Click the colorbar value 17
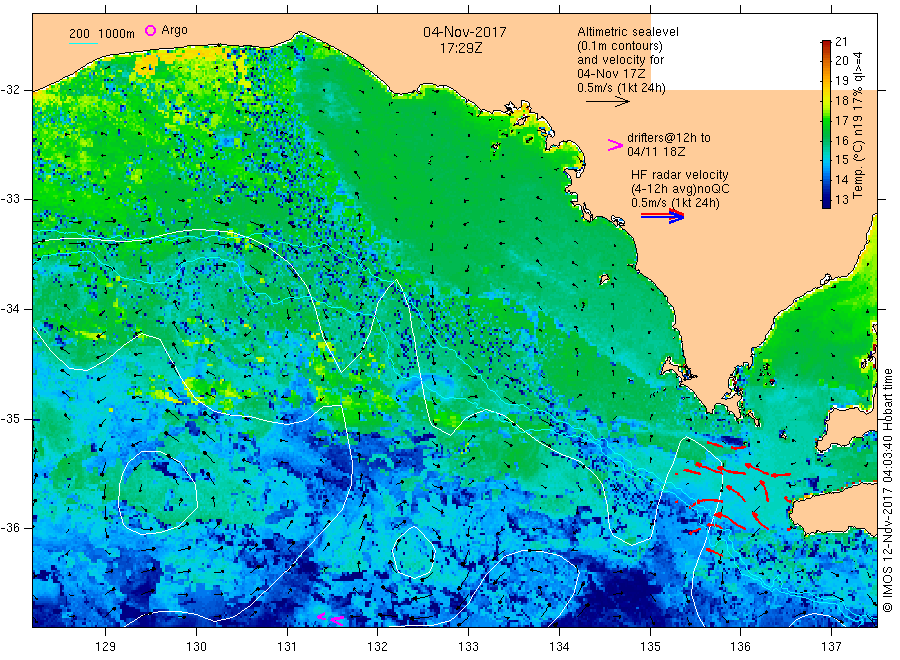Image resolution: width=900 pixels, height=660 pixels. point(841,121)
